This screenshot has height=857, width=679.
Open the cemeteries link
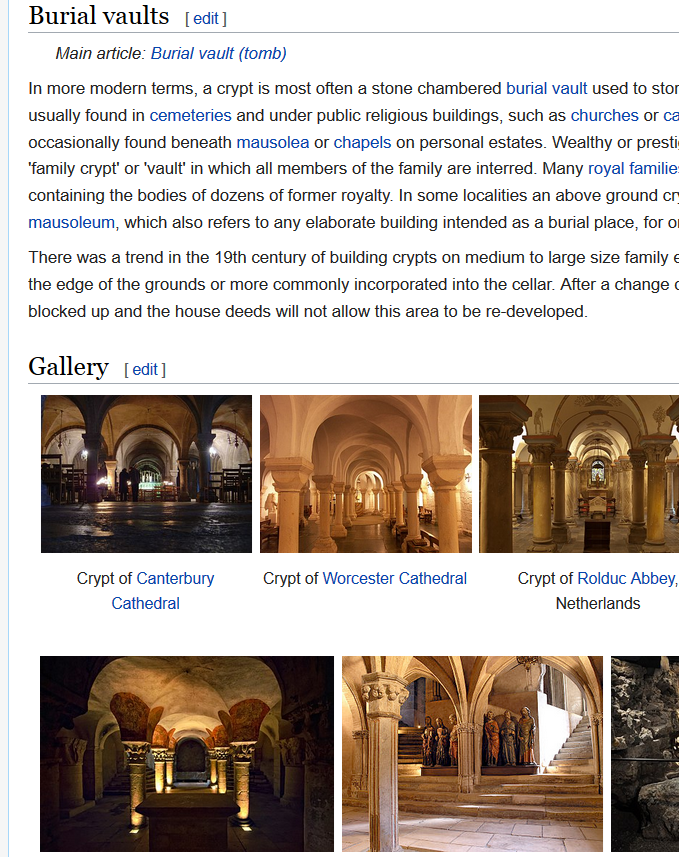coord(190,115)
